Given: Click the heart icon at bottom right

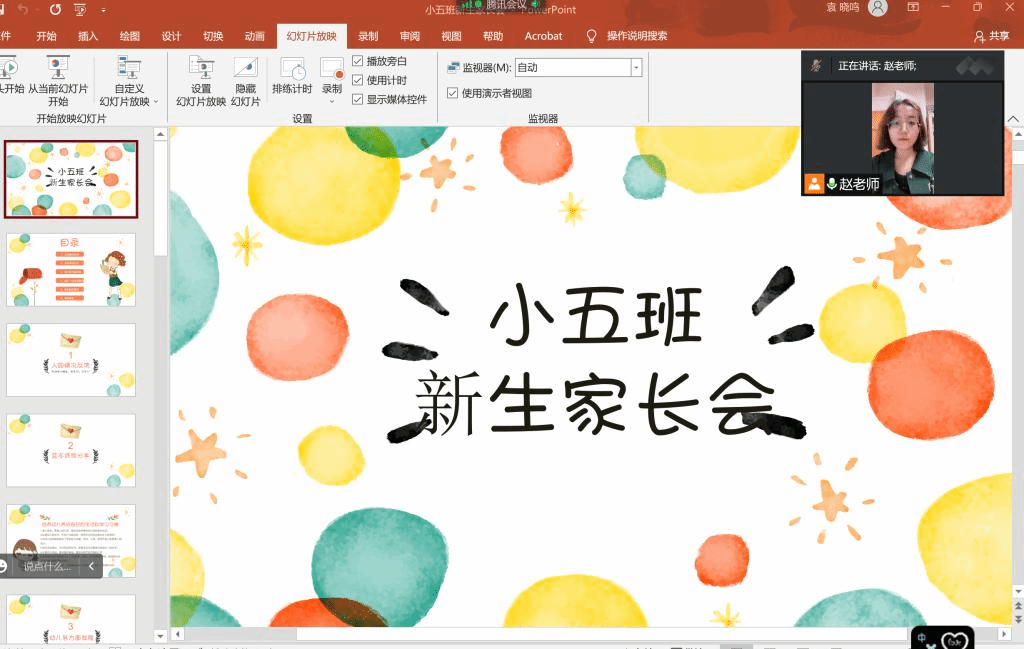Looking at the screenshot, I should [954, 641].
